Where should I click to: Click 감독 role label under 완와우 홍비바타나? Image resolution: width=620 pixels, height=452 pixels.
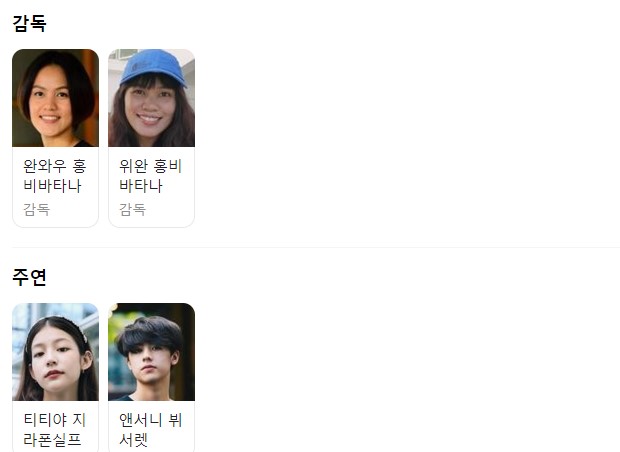(x=36, y=210)
